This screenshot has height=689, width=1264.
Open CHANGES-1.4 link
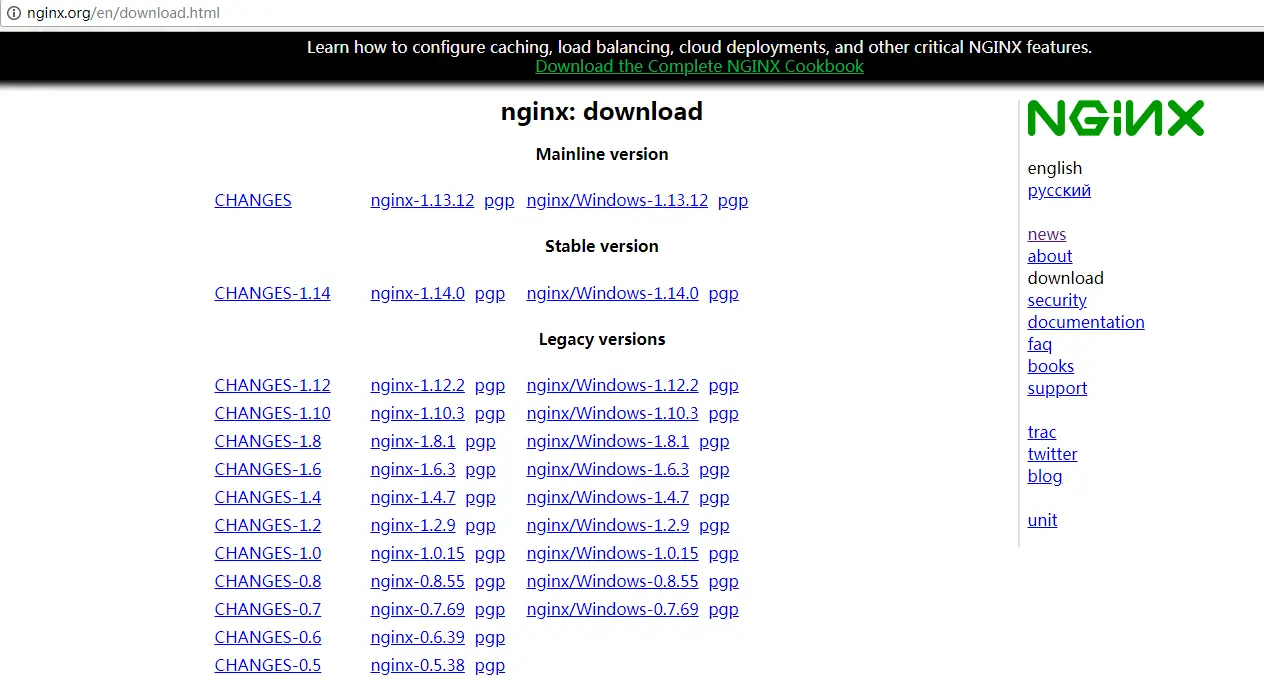pos(268,497)
